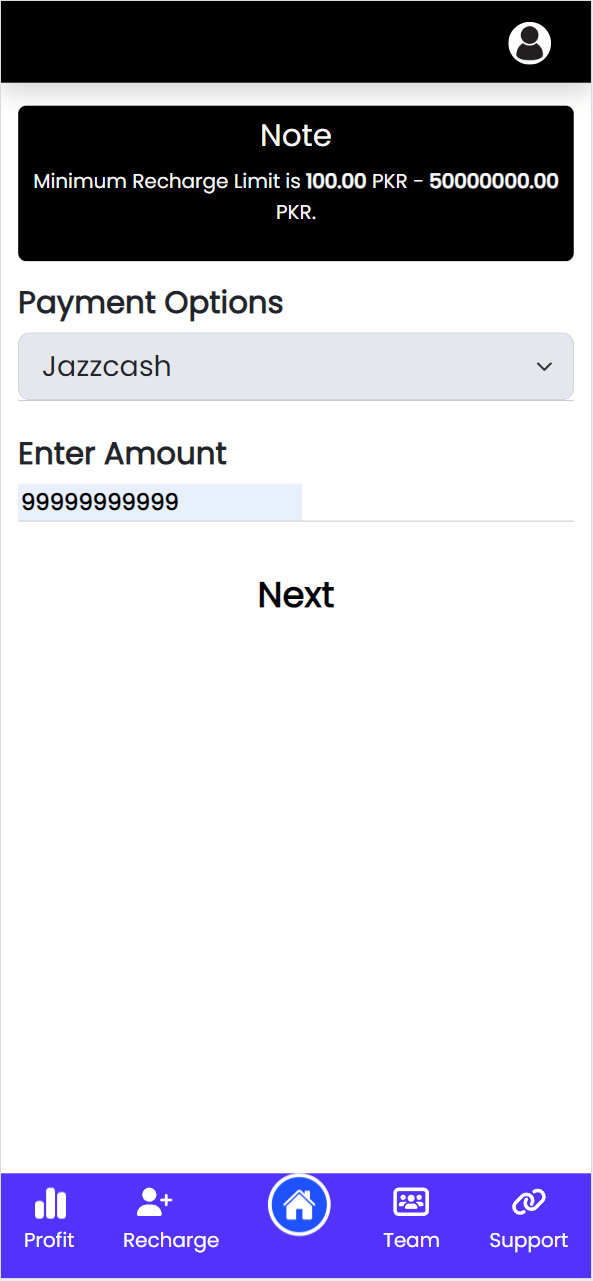This screenshot has width=593, height=1281.
Task: Click the Note heading in black box
Action: tap(296, 135)
